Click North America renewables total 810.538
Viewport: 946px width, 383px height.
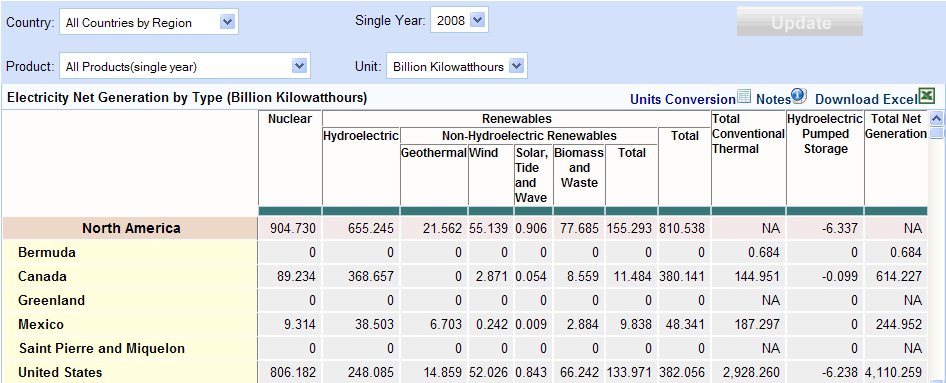coord(682,228)
